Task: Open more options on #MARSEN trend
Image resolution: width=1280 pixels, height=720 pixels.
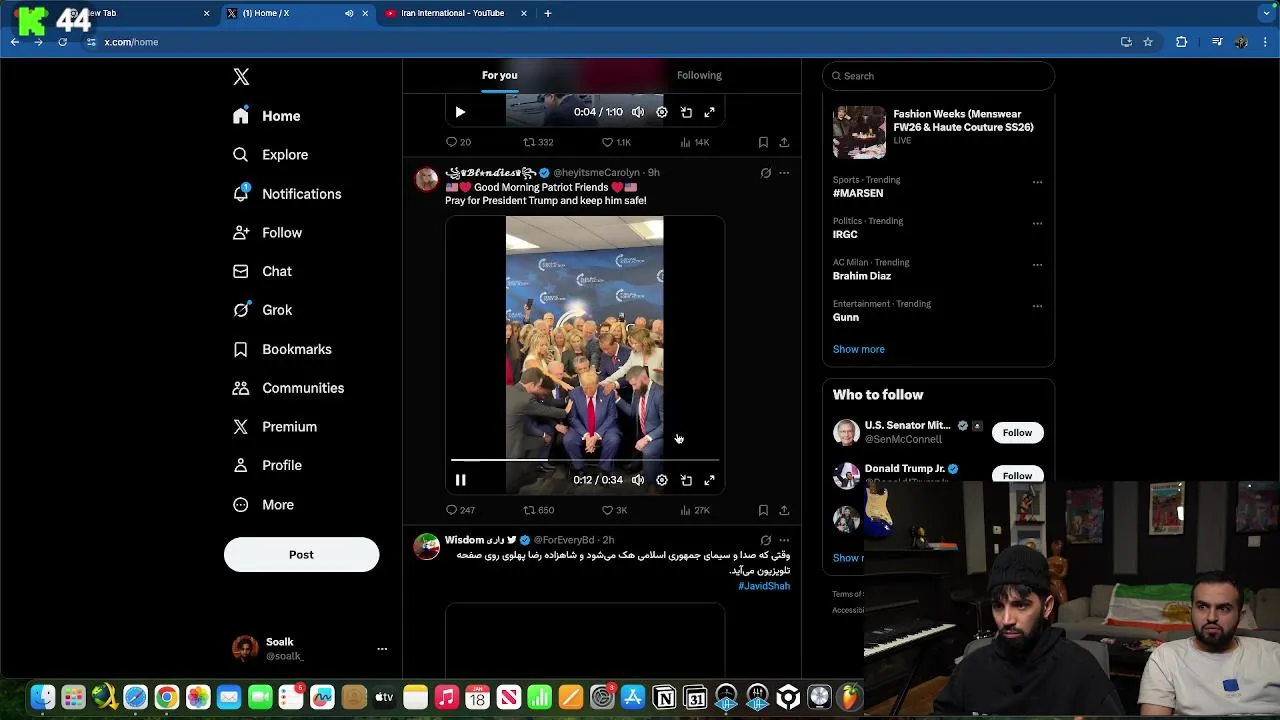Action: [1037, 183]
